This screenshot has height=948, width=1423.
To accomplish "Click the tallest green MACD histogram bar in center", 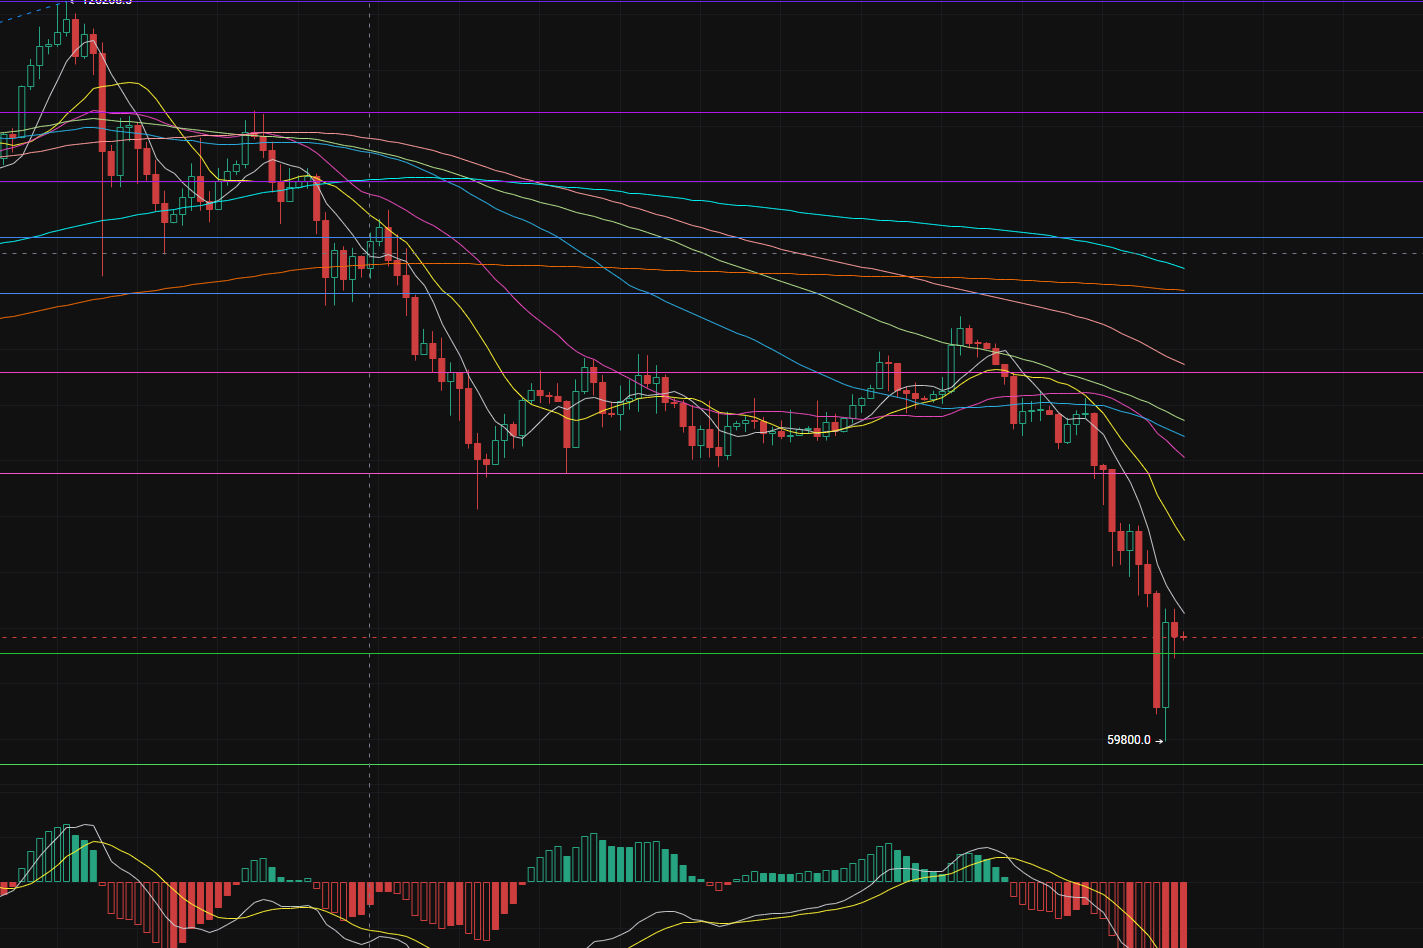I will click(x=592, y=858).
